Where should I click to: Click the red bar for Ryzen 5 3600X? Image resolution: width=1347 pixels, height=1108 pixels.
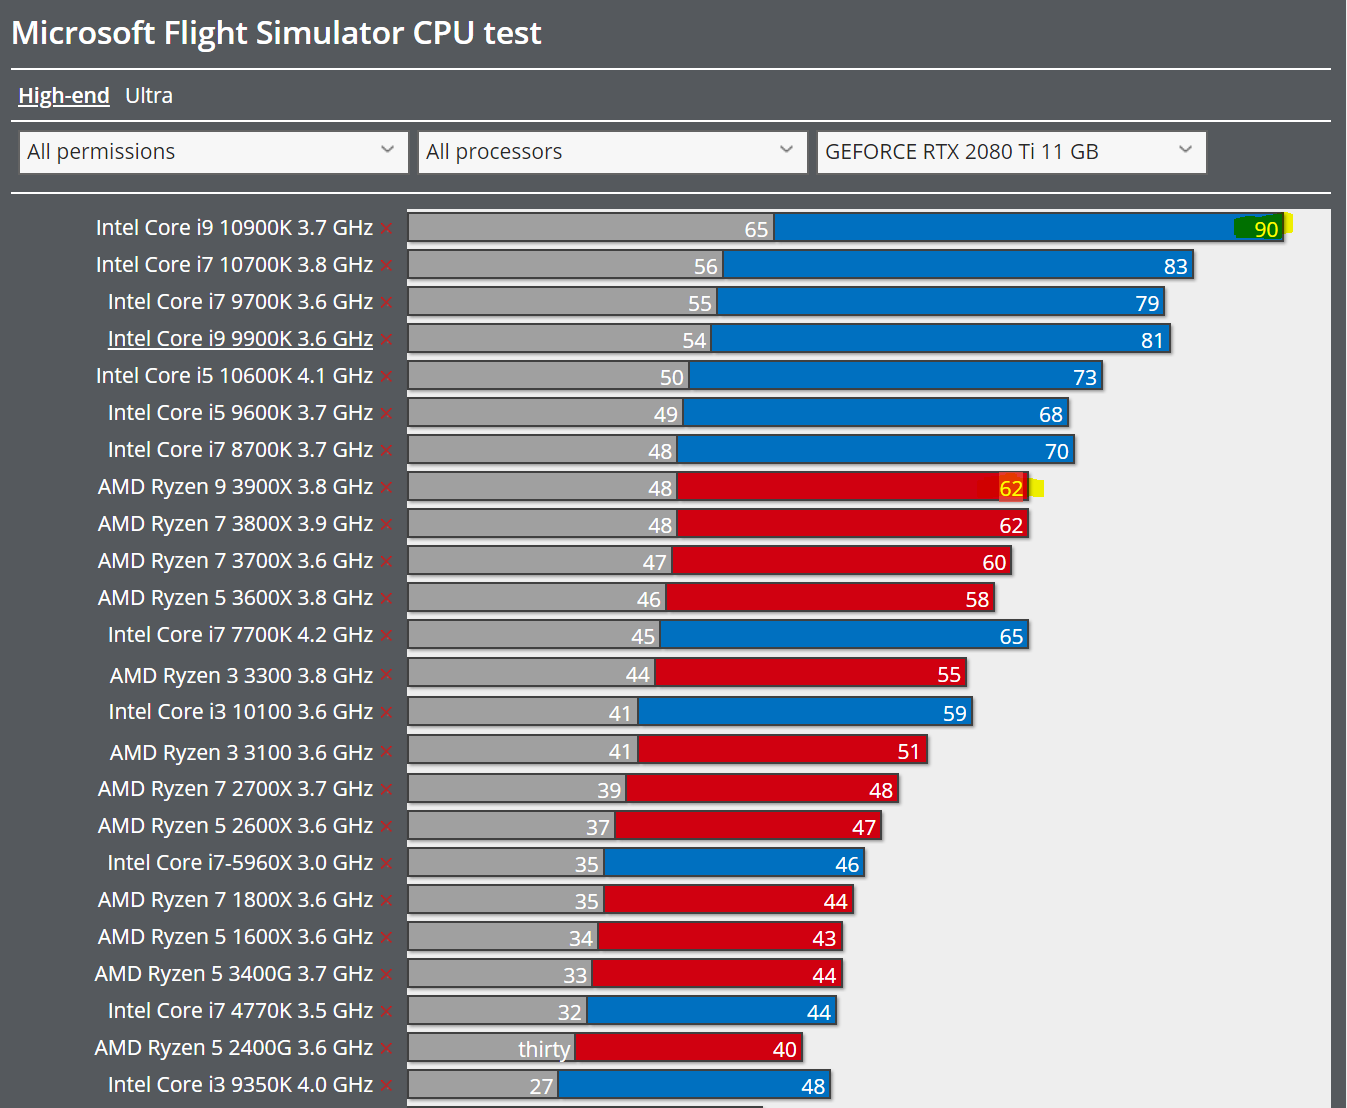(830, 598)
